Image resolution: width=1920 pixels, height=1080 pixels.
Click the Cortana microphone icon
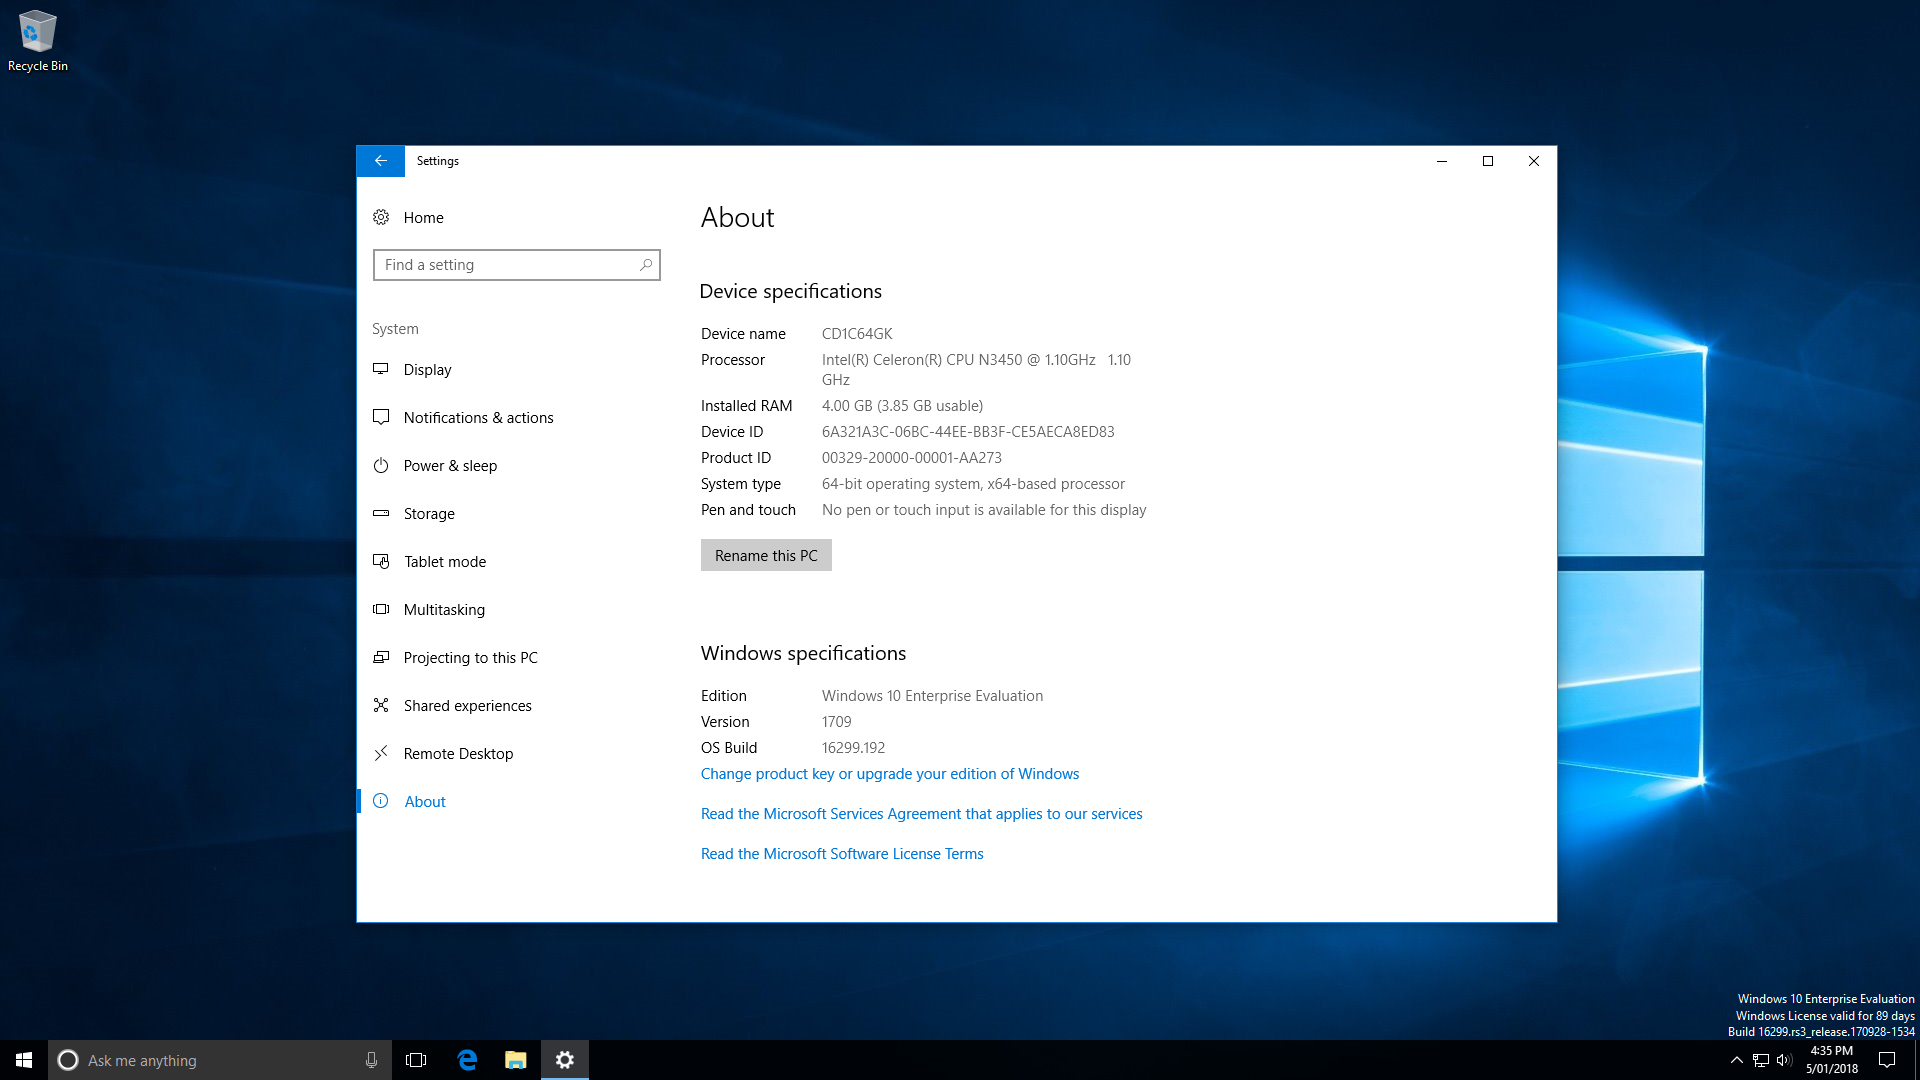(x=371, y=1060)
